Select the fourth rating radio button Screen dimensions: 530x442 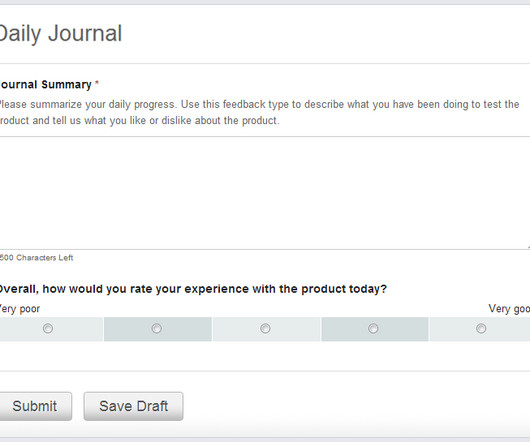(x=373, y=328)
